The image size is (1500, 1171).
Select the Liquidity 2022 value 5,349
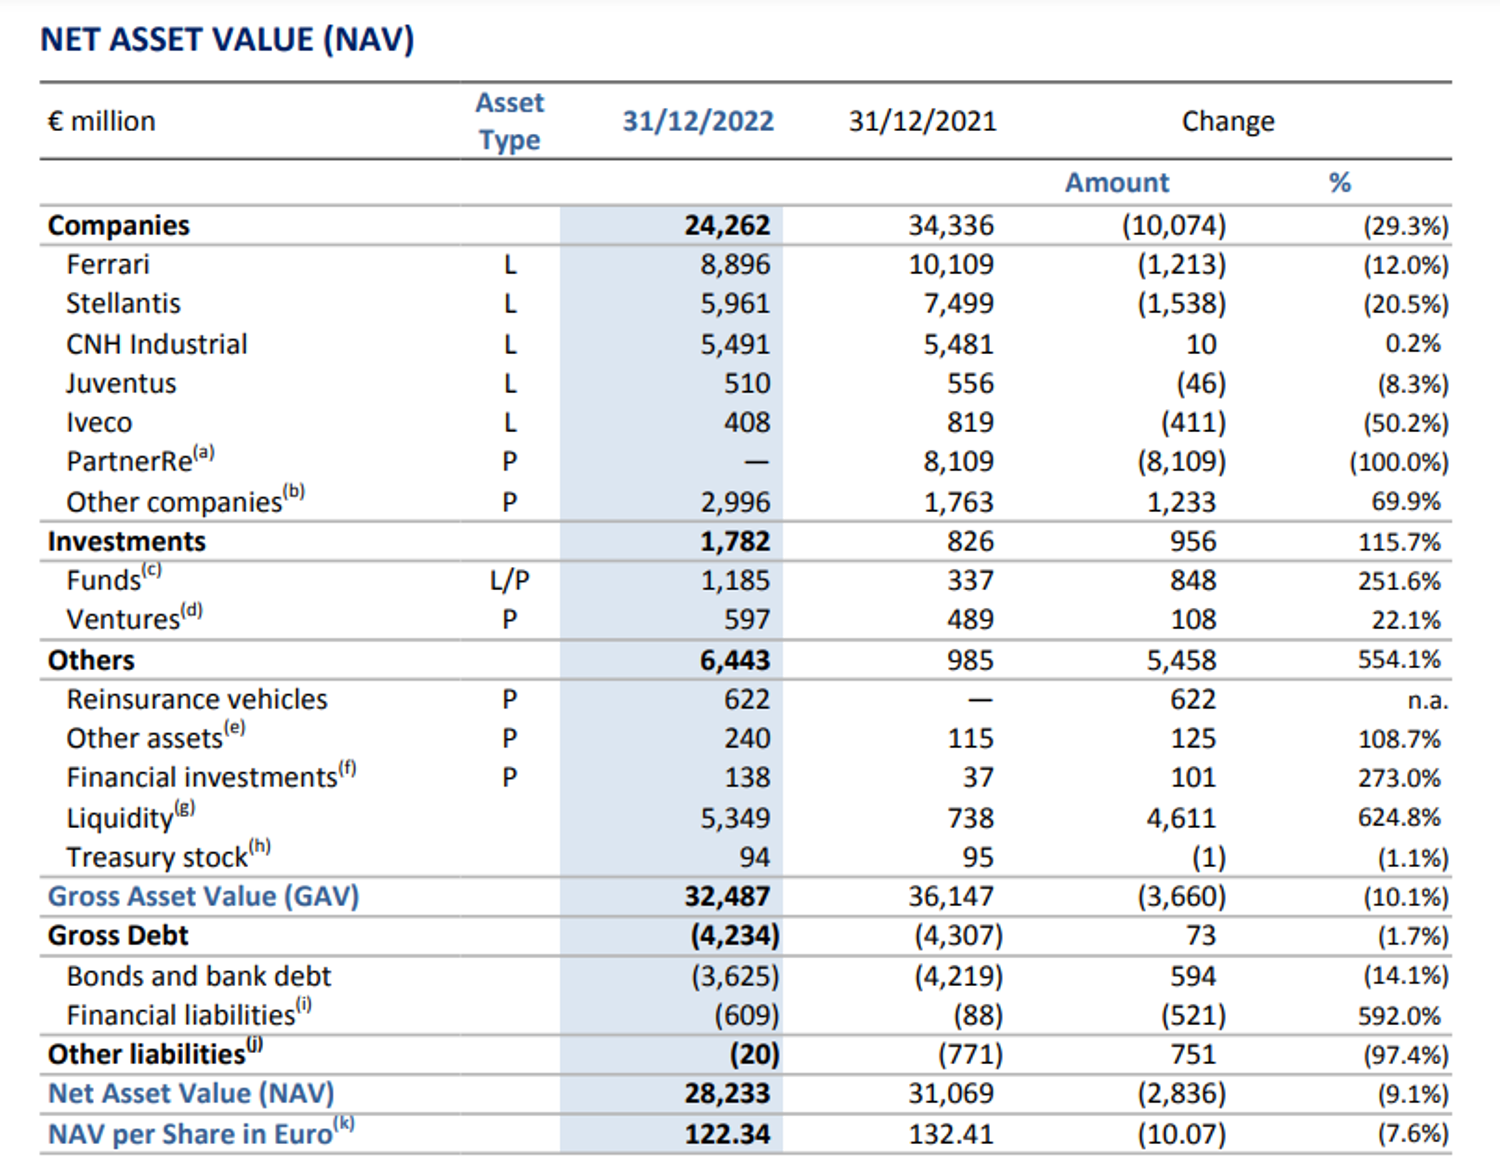735,818
